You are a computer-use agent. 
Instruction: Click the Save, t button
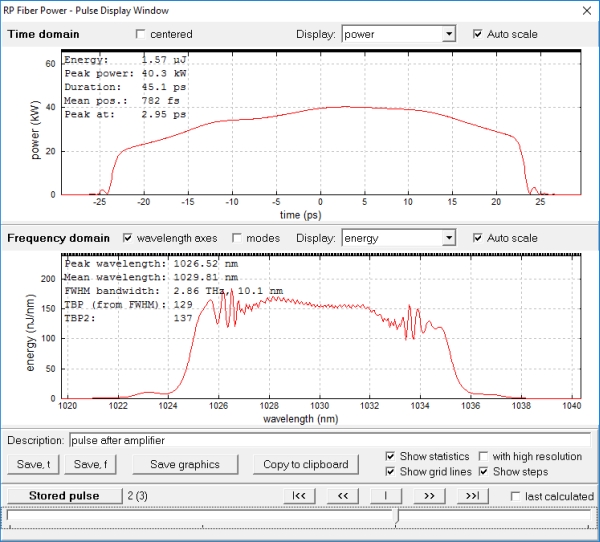click(34, 464)
